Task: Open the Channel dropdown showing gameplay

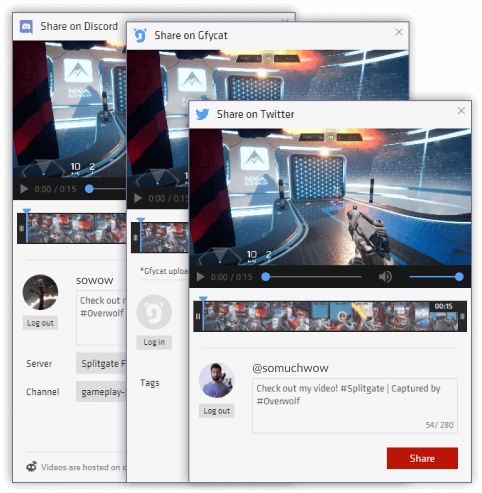Action: (x=101, y=392)
